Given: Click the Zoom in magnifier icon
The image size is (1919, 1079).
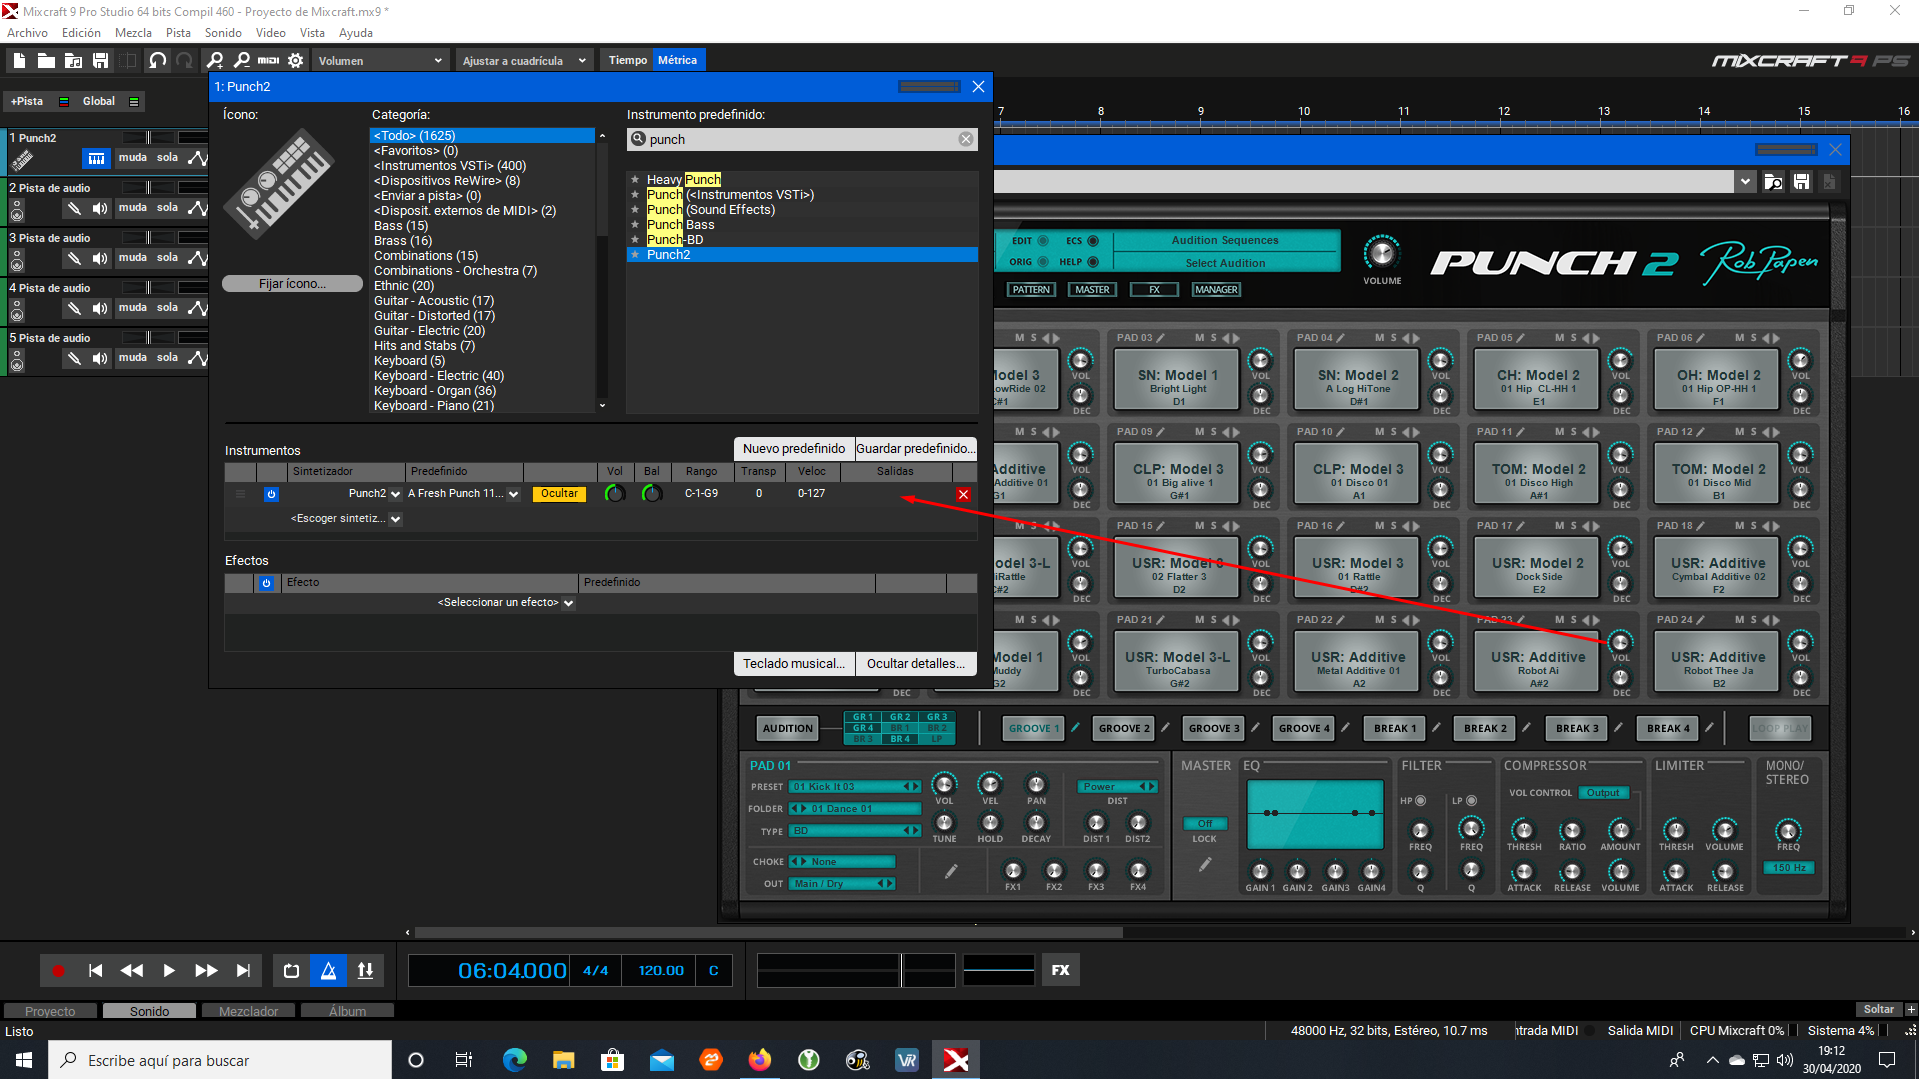Looking at the screenshot, I should 215,61.
